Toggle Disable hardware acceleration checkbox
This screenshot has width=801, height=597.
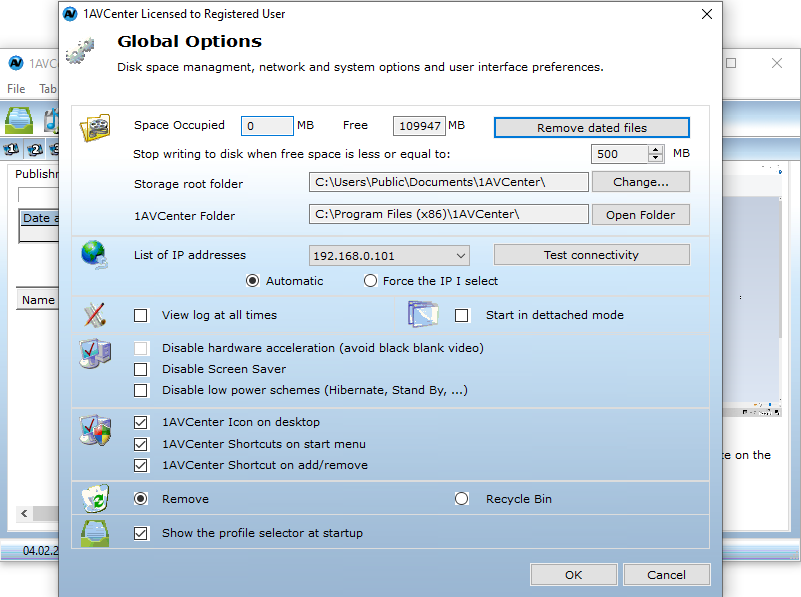coord(140,348)
